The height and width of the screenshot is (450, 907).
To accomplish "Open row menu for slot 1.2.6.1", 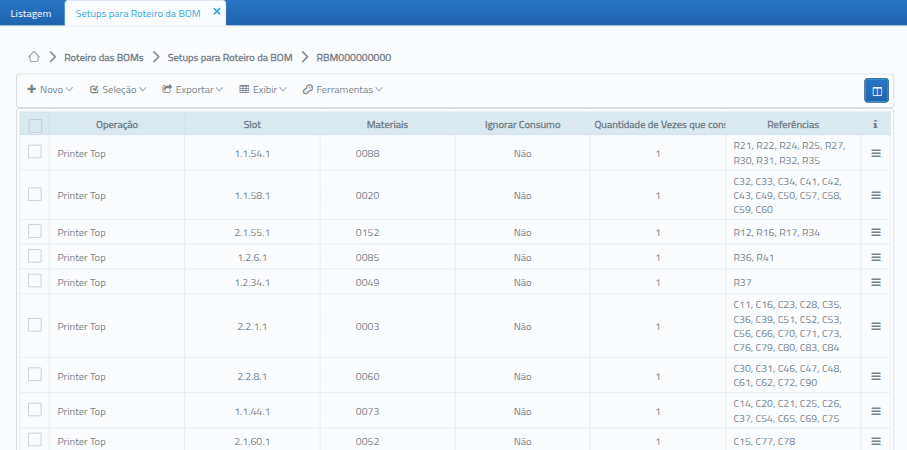I will (x=875, y=257).
